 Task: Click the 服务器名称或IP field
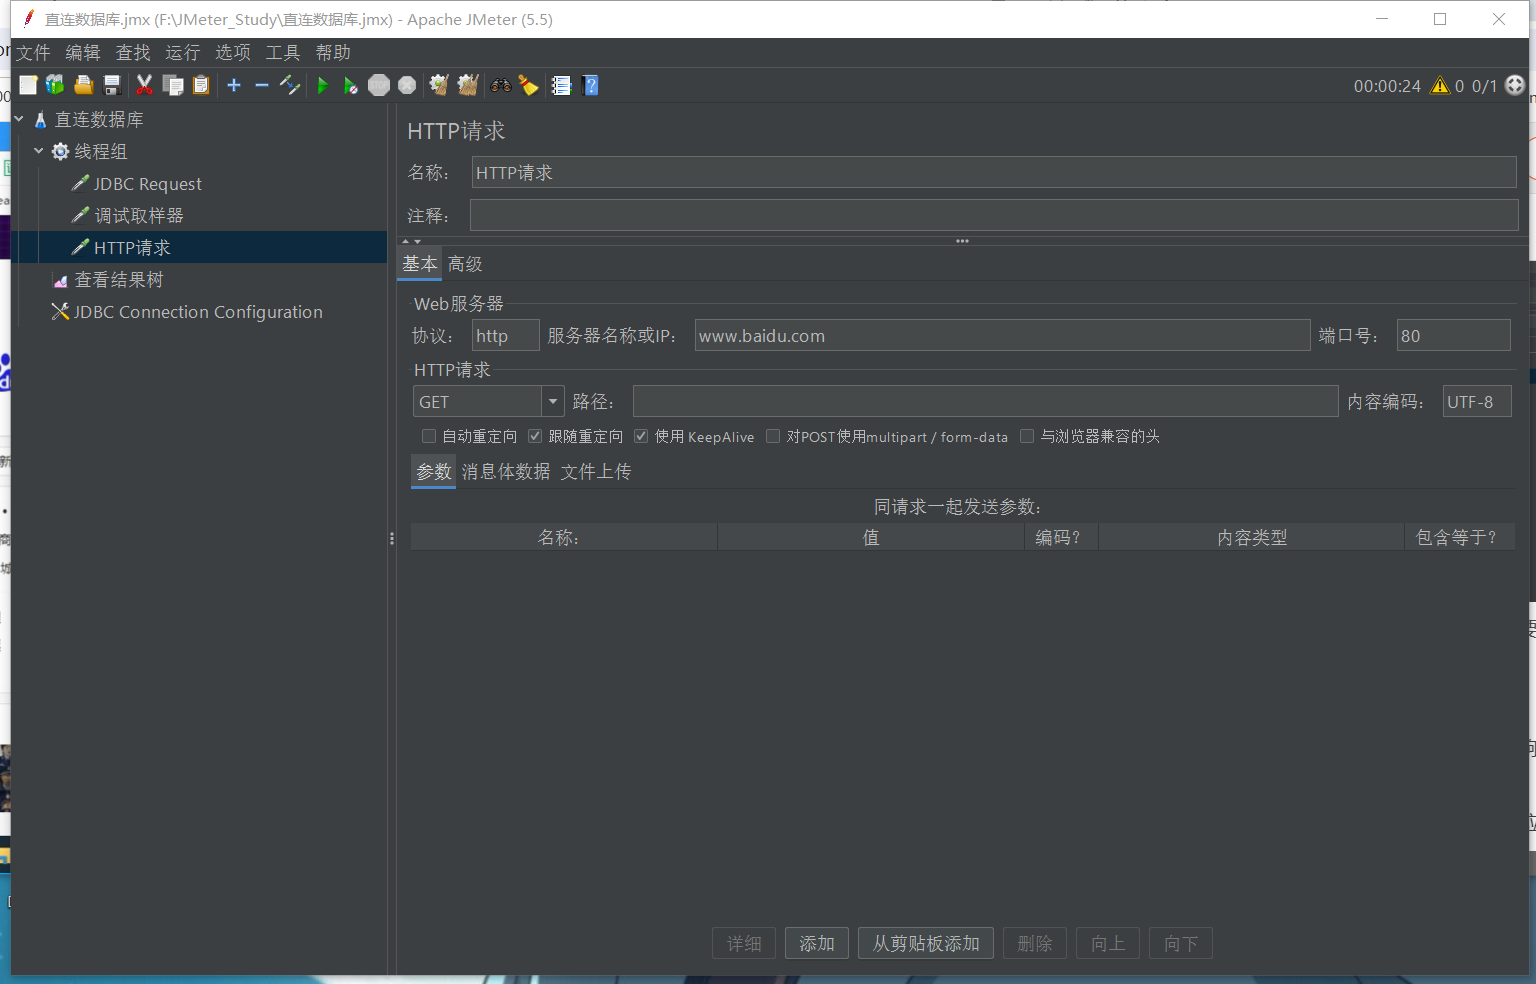coord(1003,335)
